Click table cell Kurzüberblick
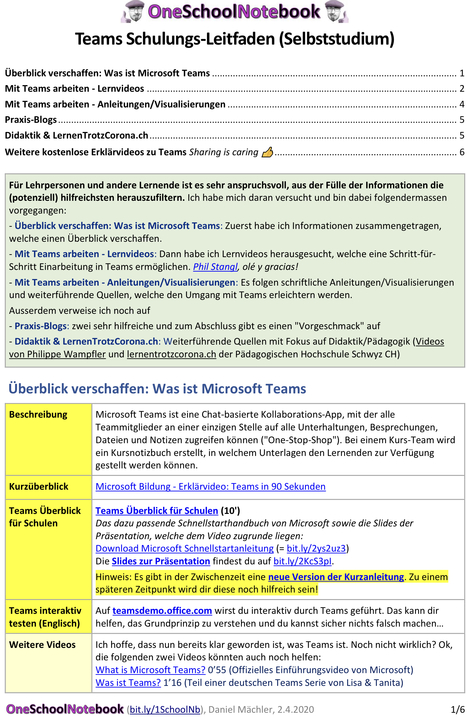 coord(48,487)
